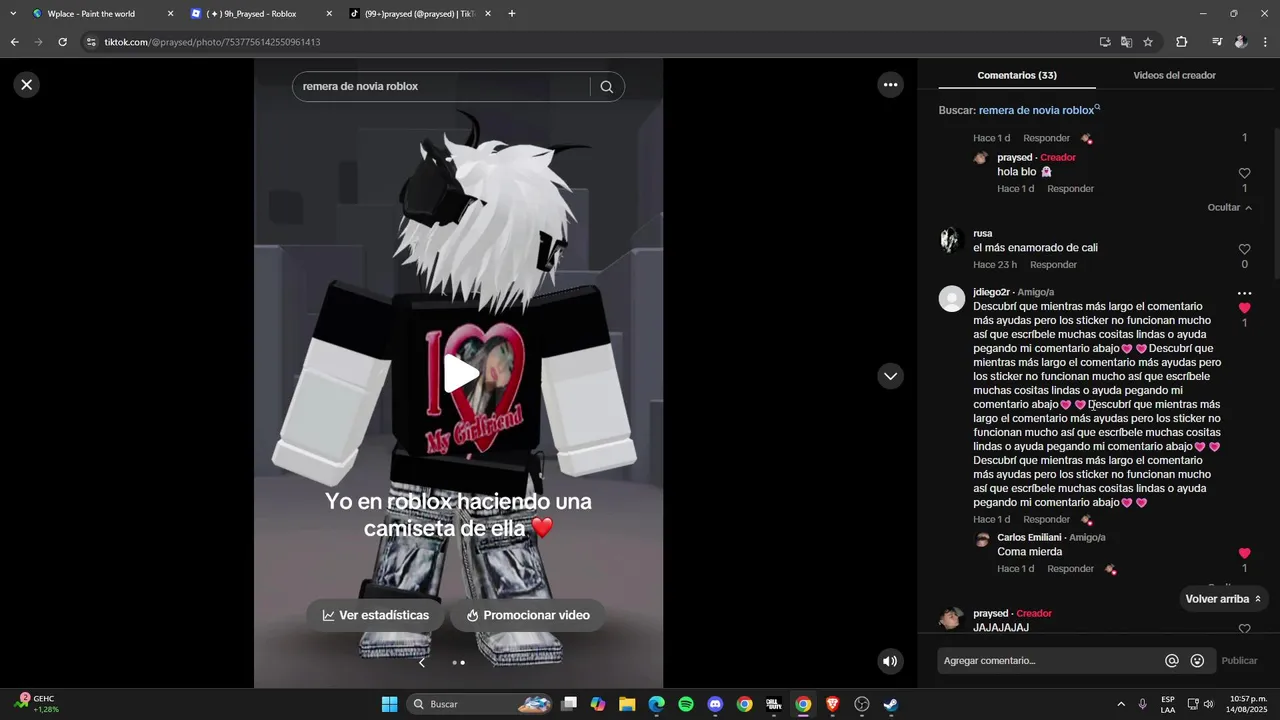Image resolution: width=1280 pixels, height=720 pixels.
Task: Switch to the Videos del creador tab
Action: pyautogui.click(x=1174, y=75)
